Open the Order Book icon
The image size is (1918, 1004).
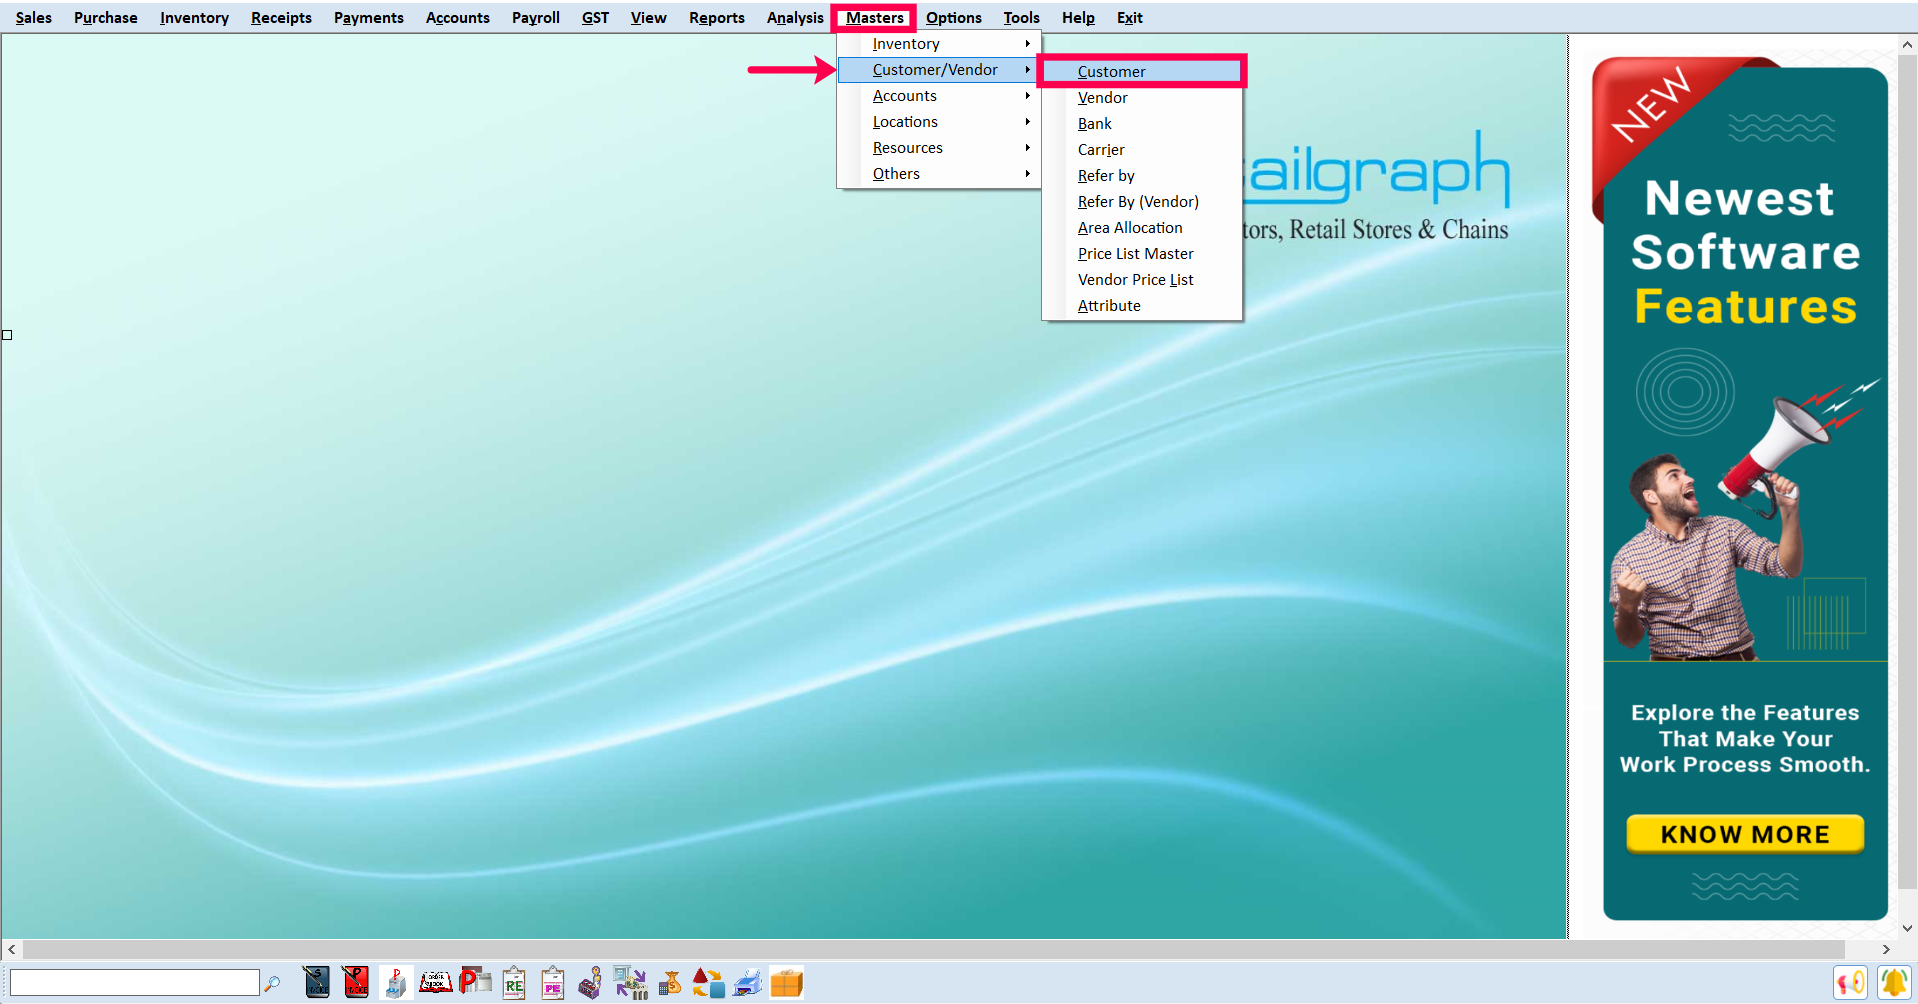(x=435, y=983)
